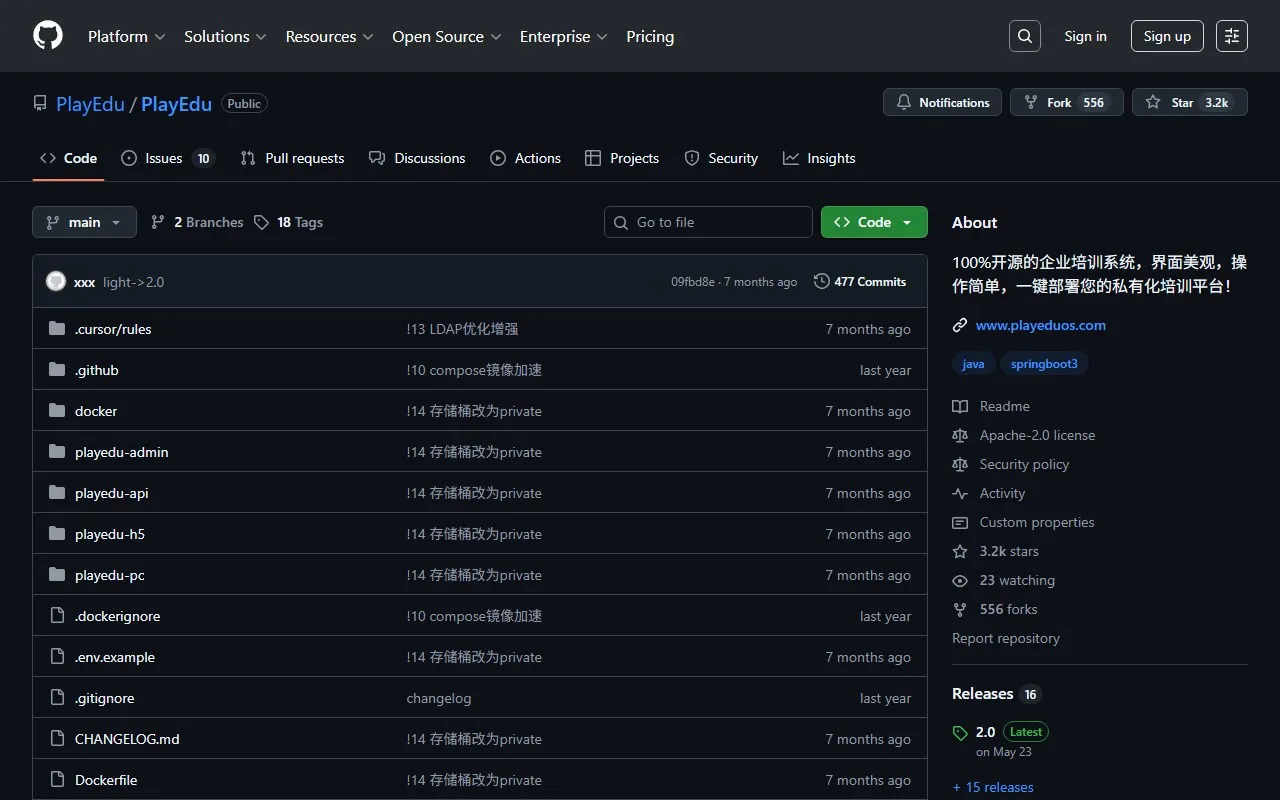Click the Go to file search field
Viewport: 1280px width, 800px height.
tap(708, 222)
